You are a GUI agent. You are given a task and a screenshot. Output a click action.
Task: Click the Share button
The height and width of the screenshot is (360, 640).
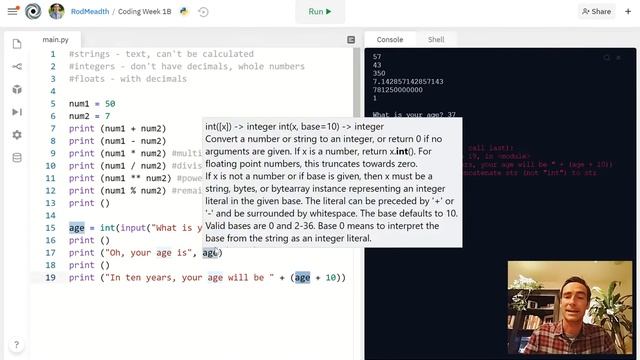pos(596,11)
